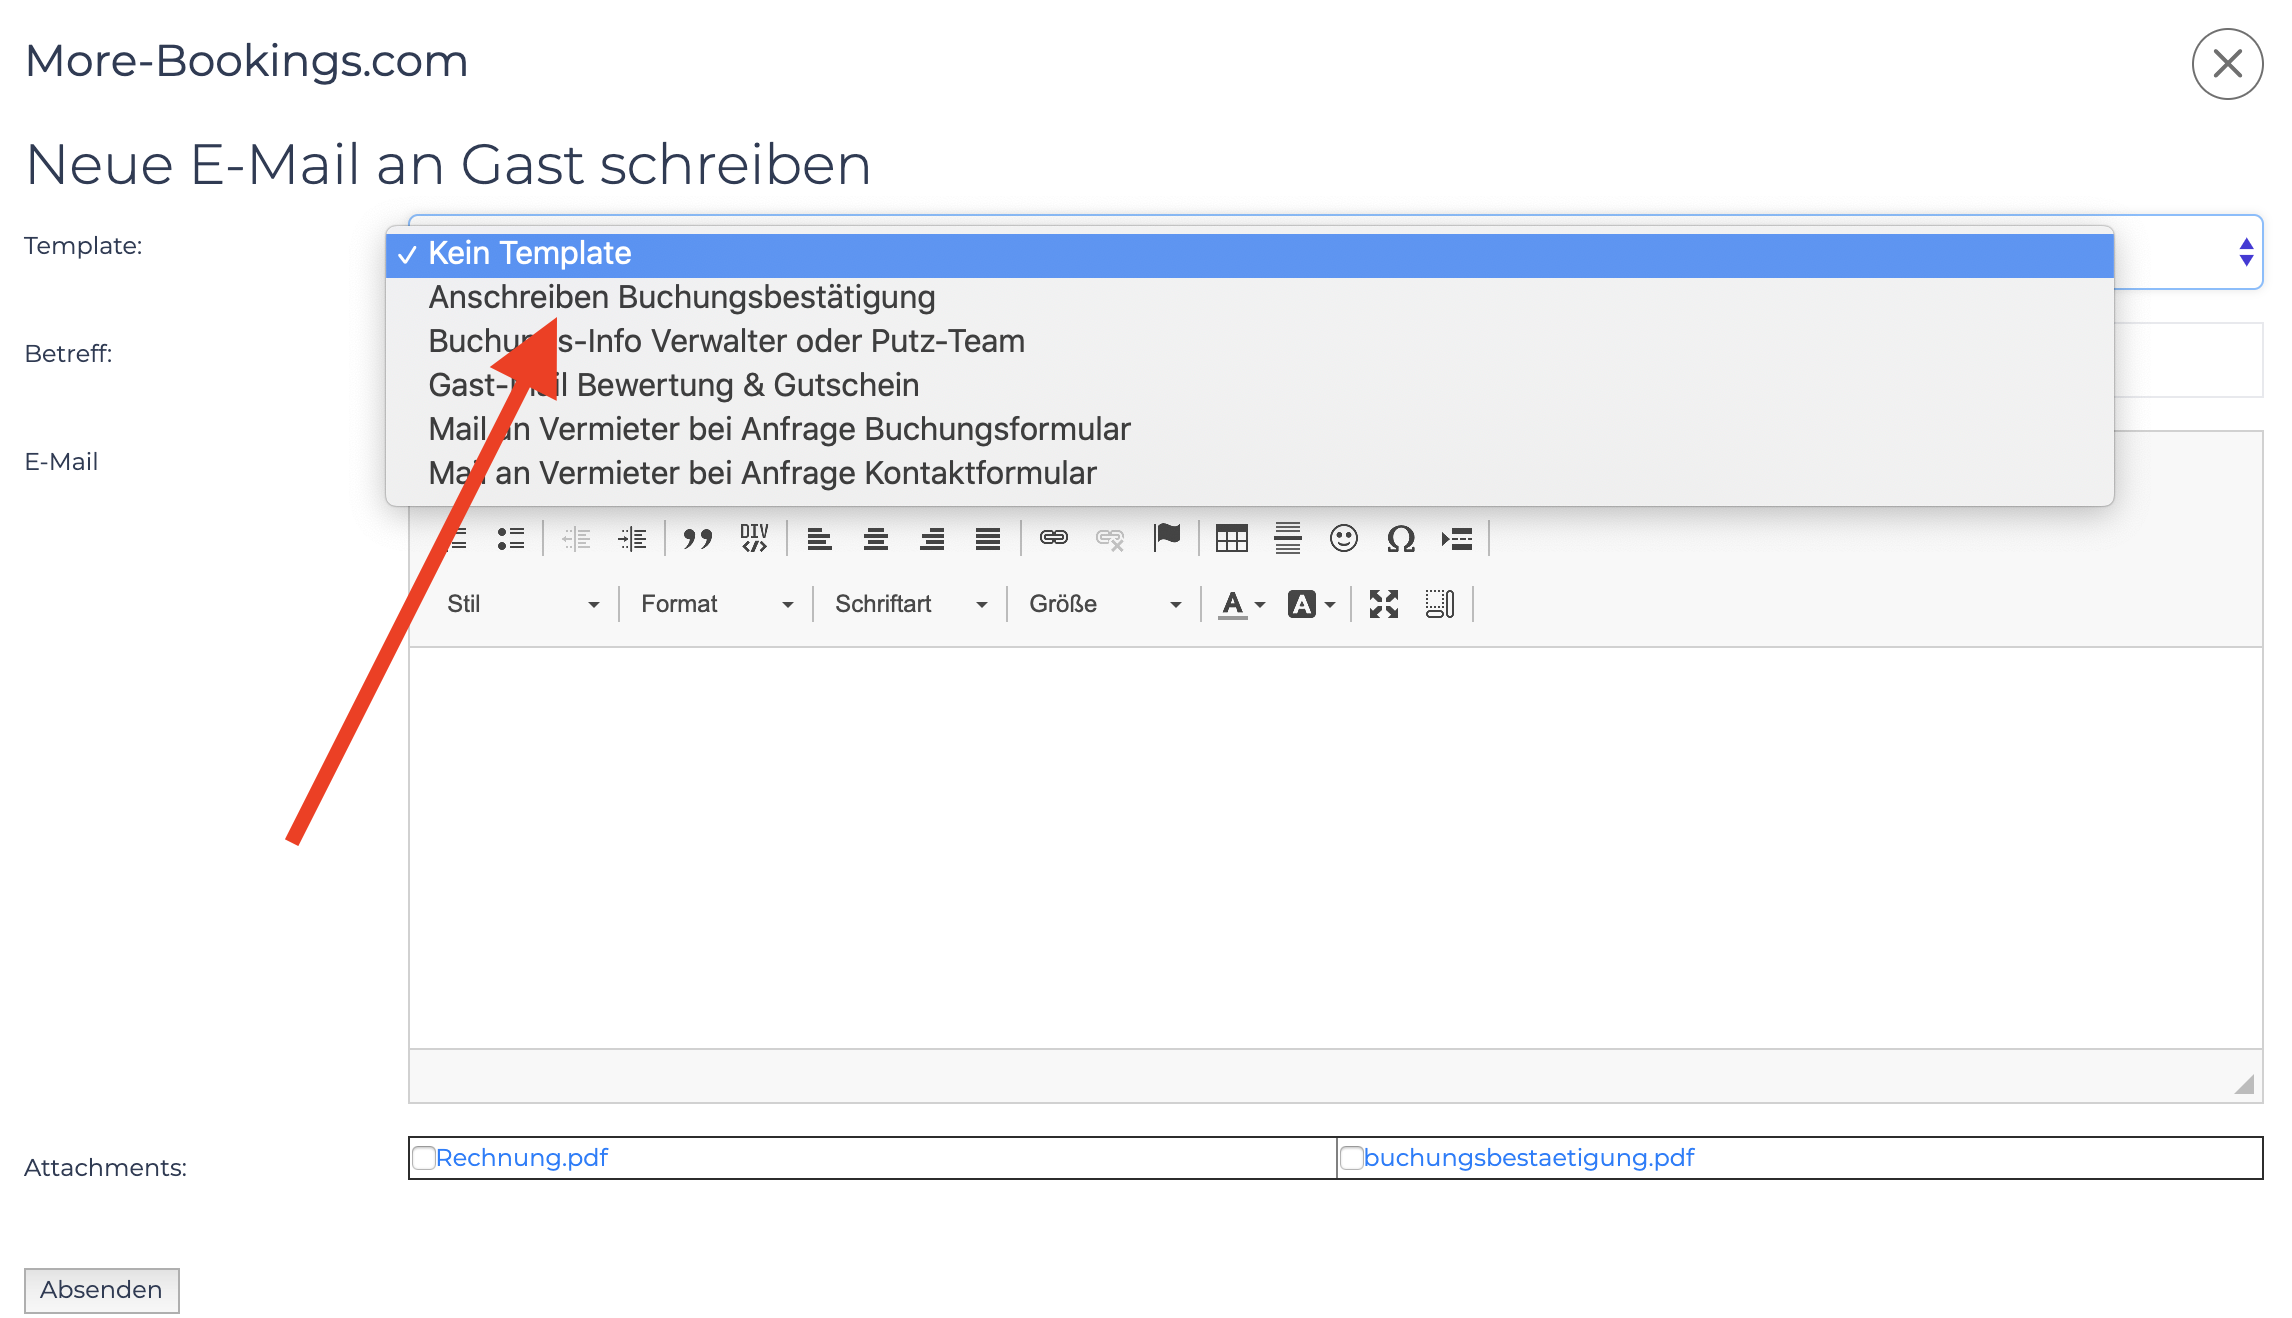
Task: Insert a page break
Action: (1457, 539)
